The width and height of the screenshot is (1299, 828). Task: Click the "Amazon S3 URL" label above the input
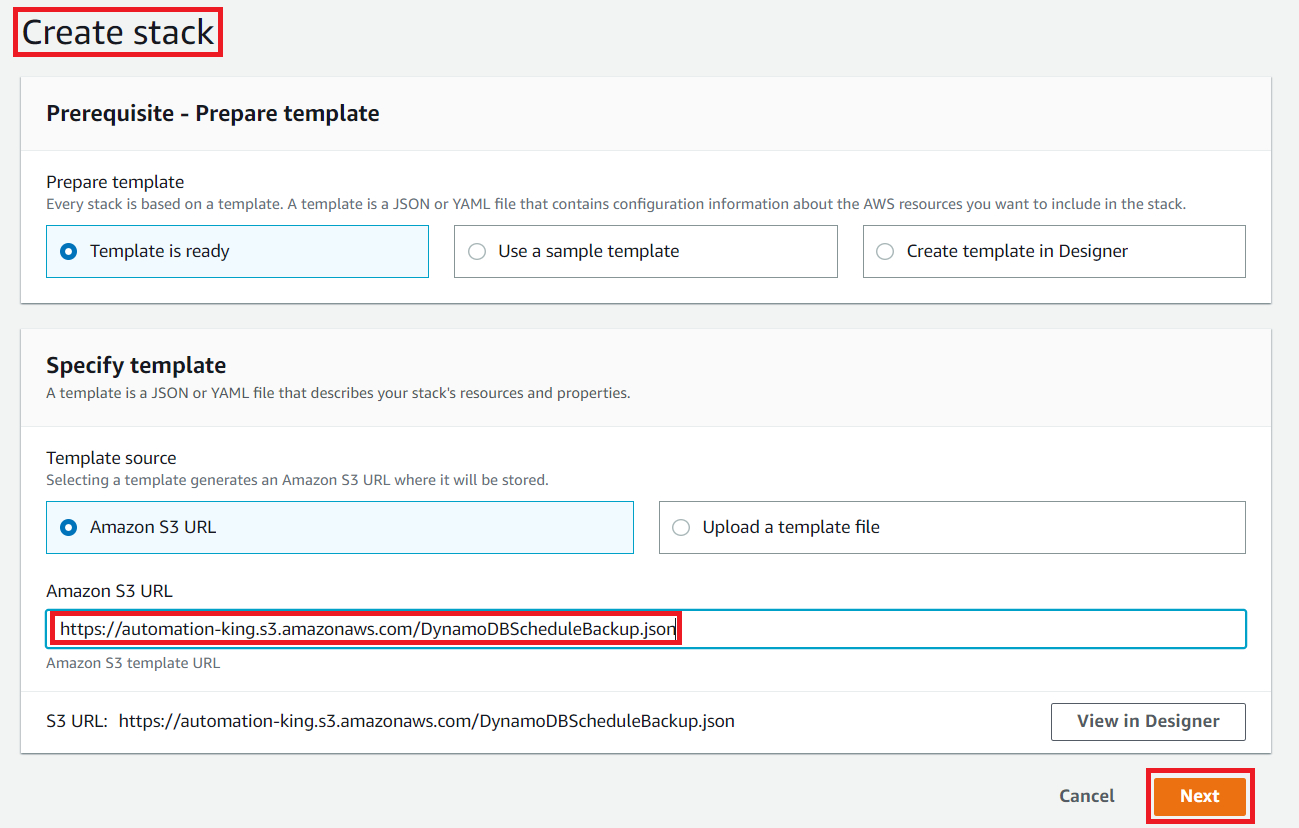pos(110,591)
